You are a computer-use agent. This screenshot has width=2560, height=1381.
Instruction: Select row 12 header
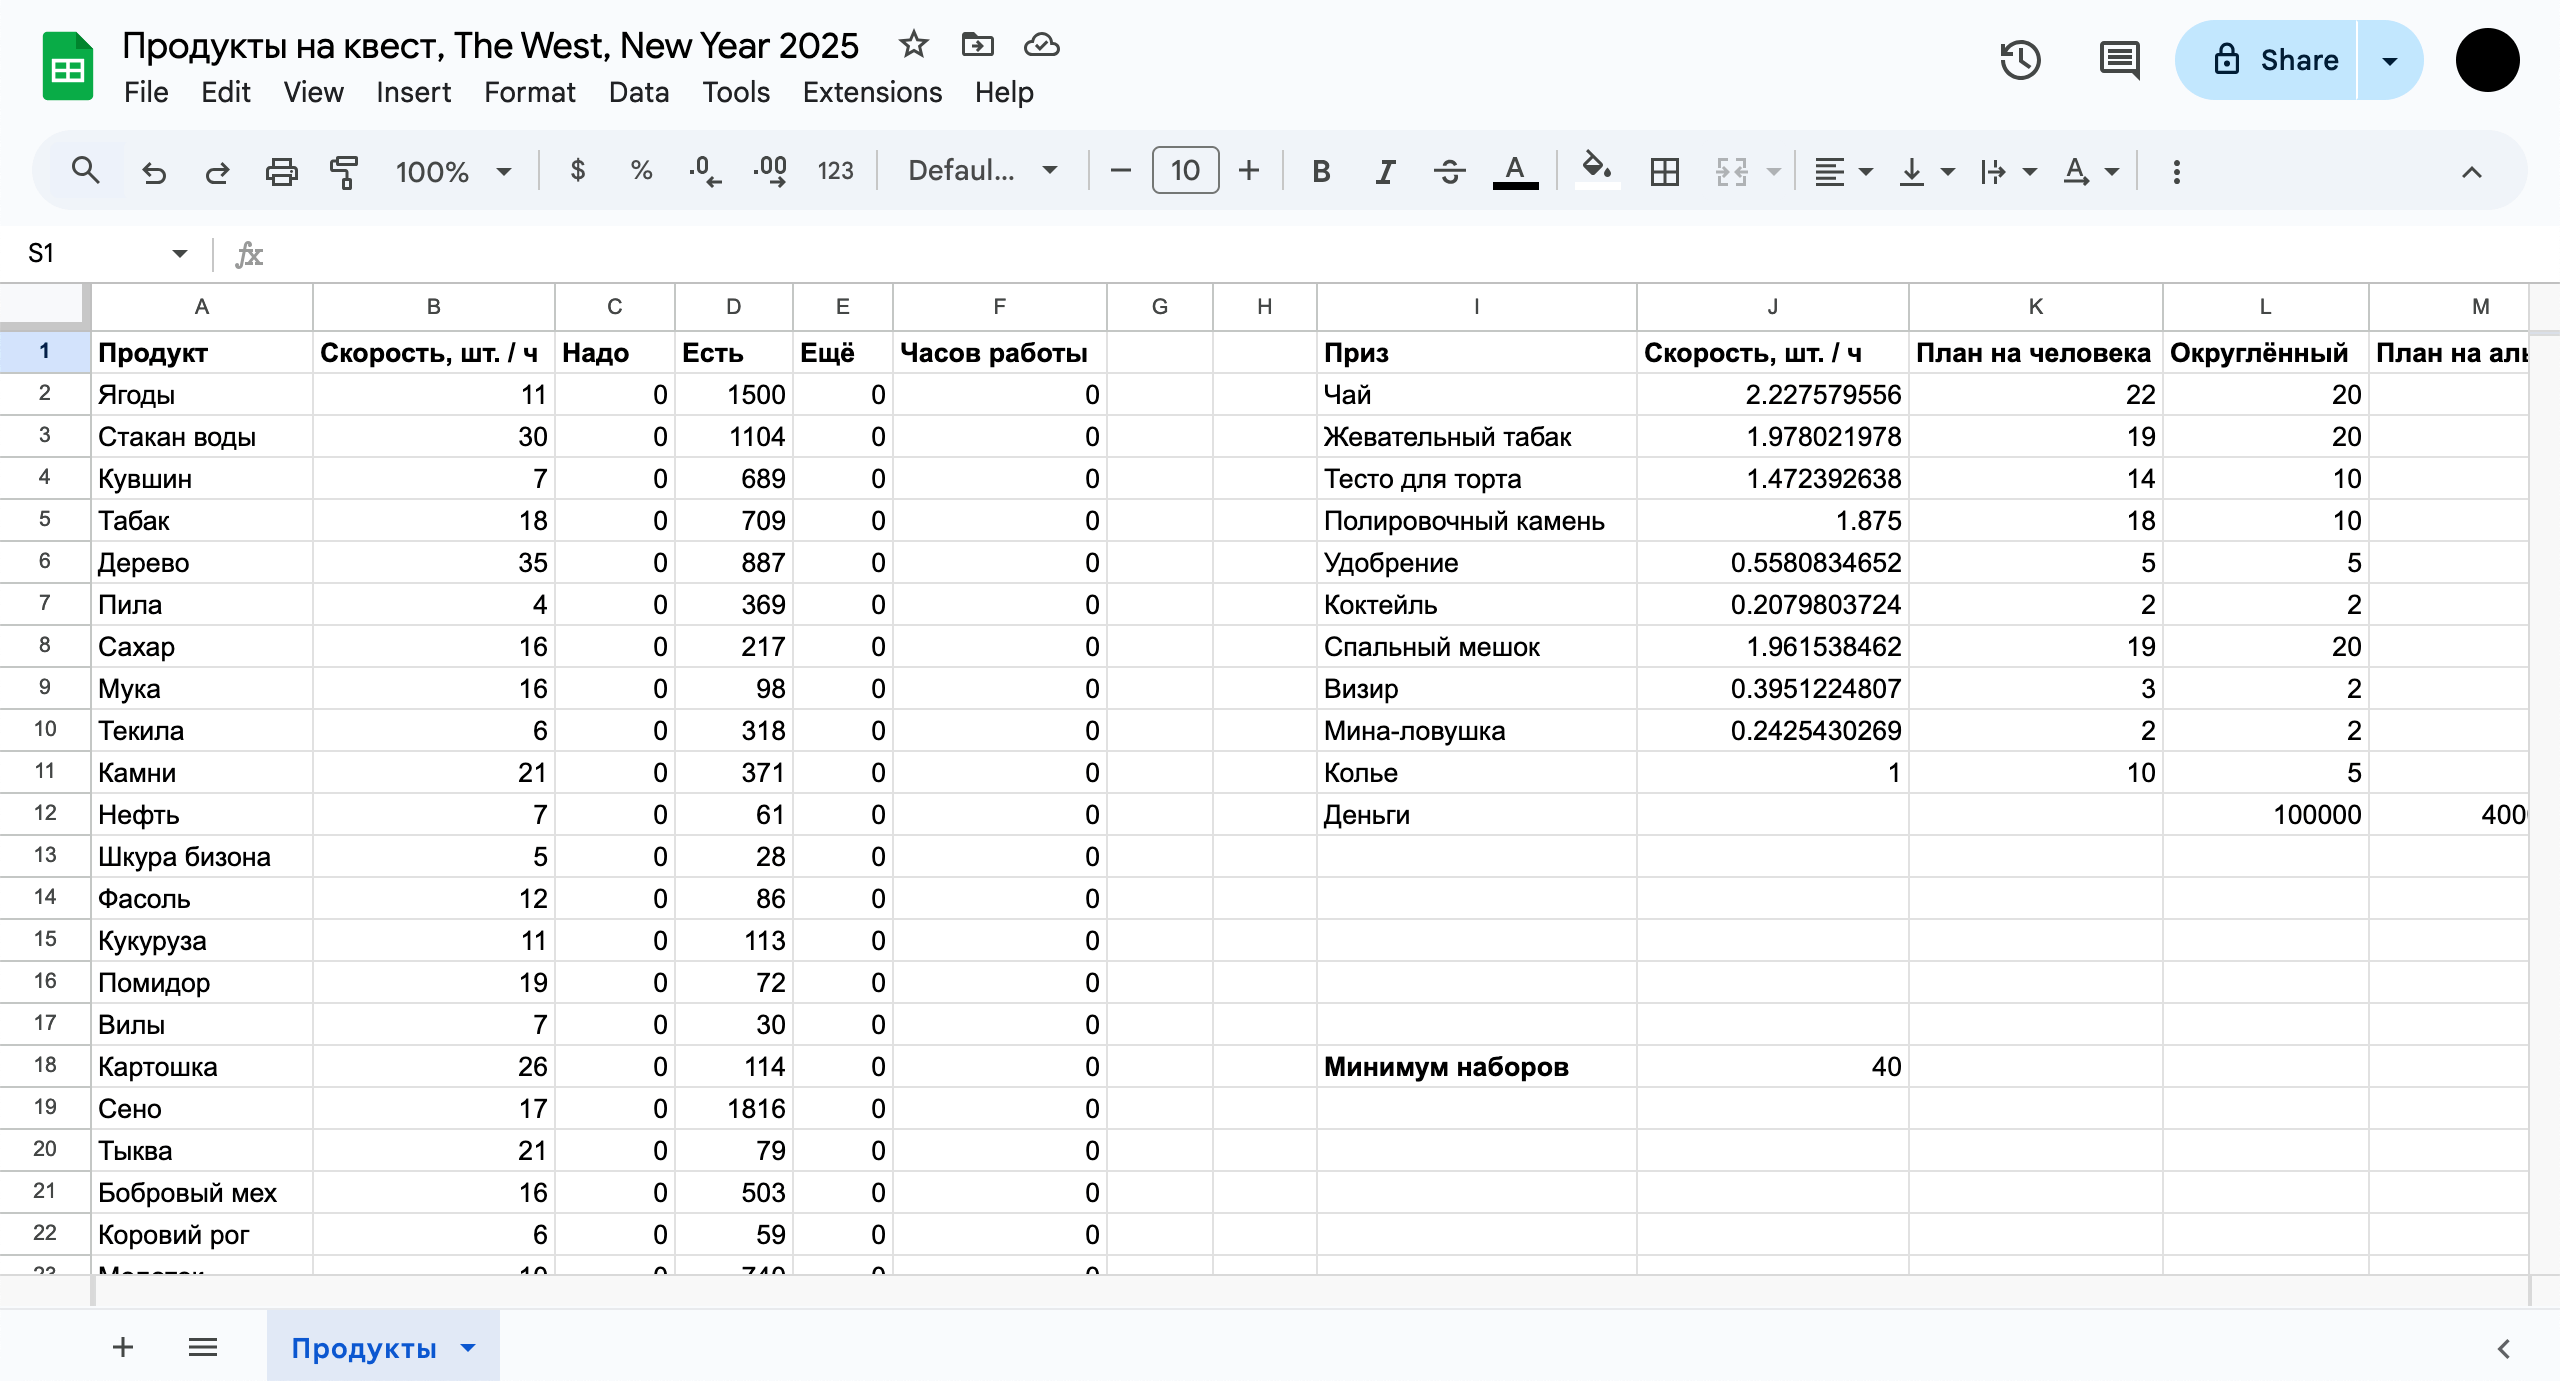(45, 813)
